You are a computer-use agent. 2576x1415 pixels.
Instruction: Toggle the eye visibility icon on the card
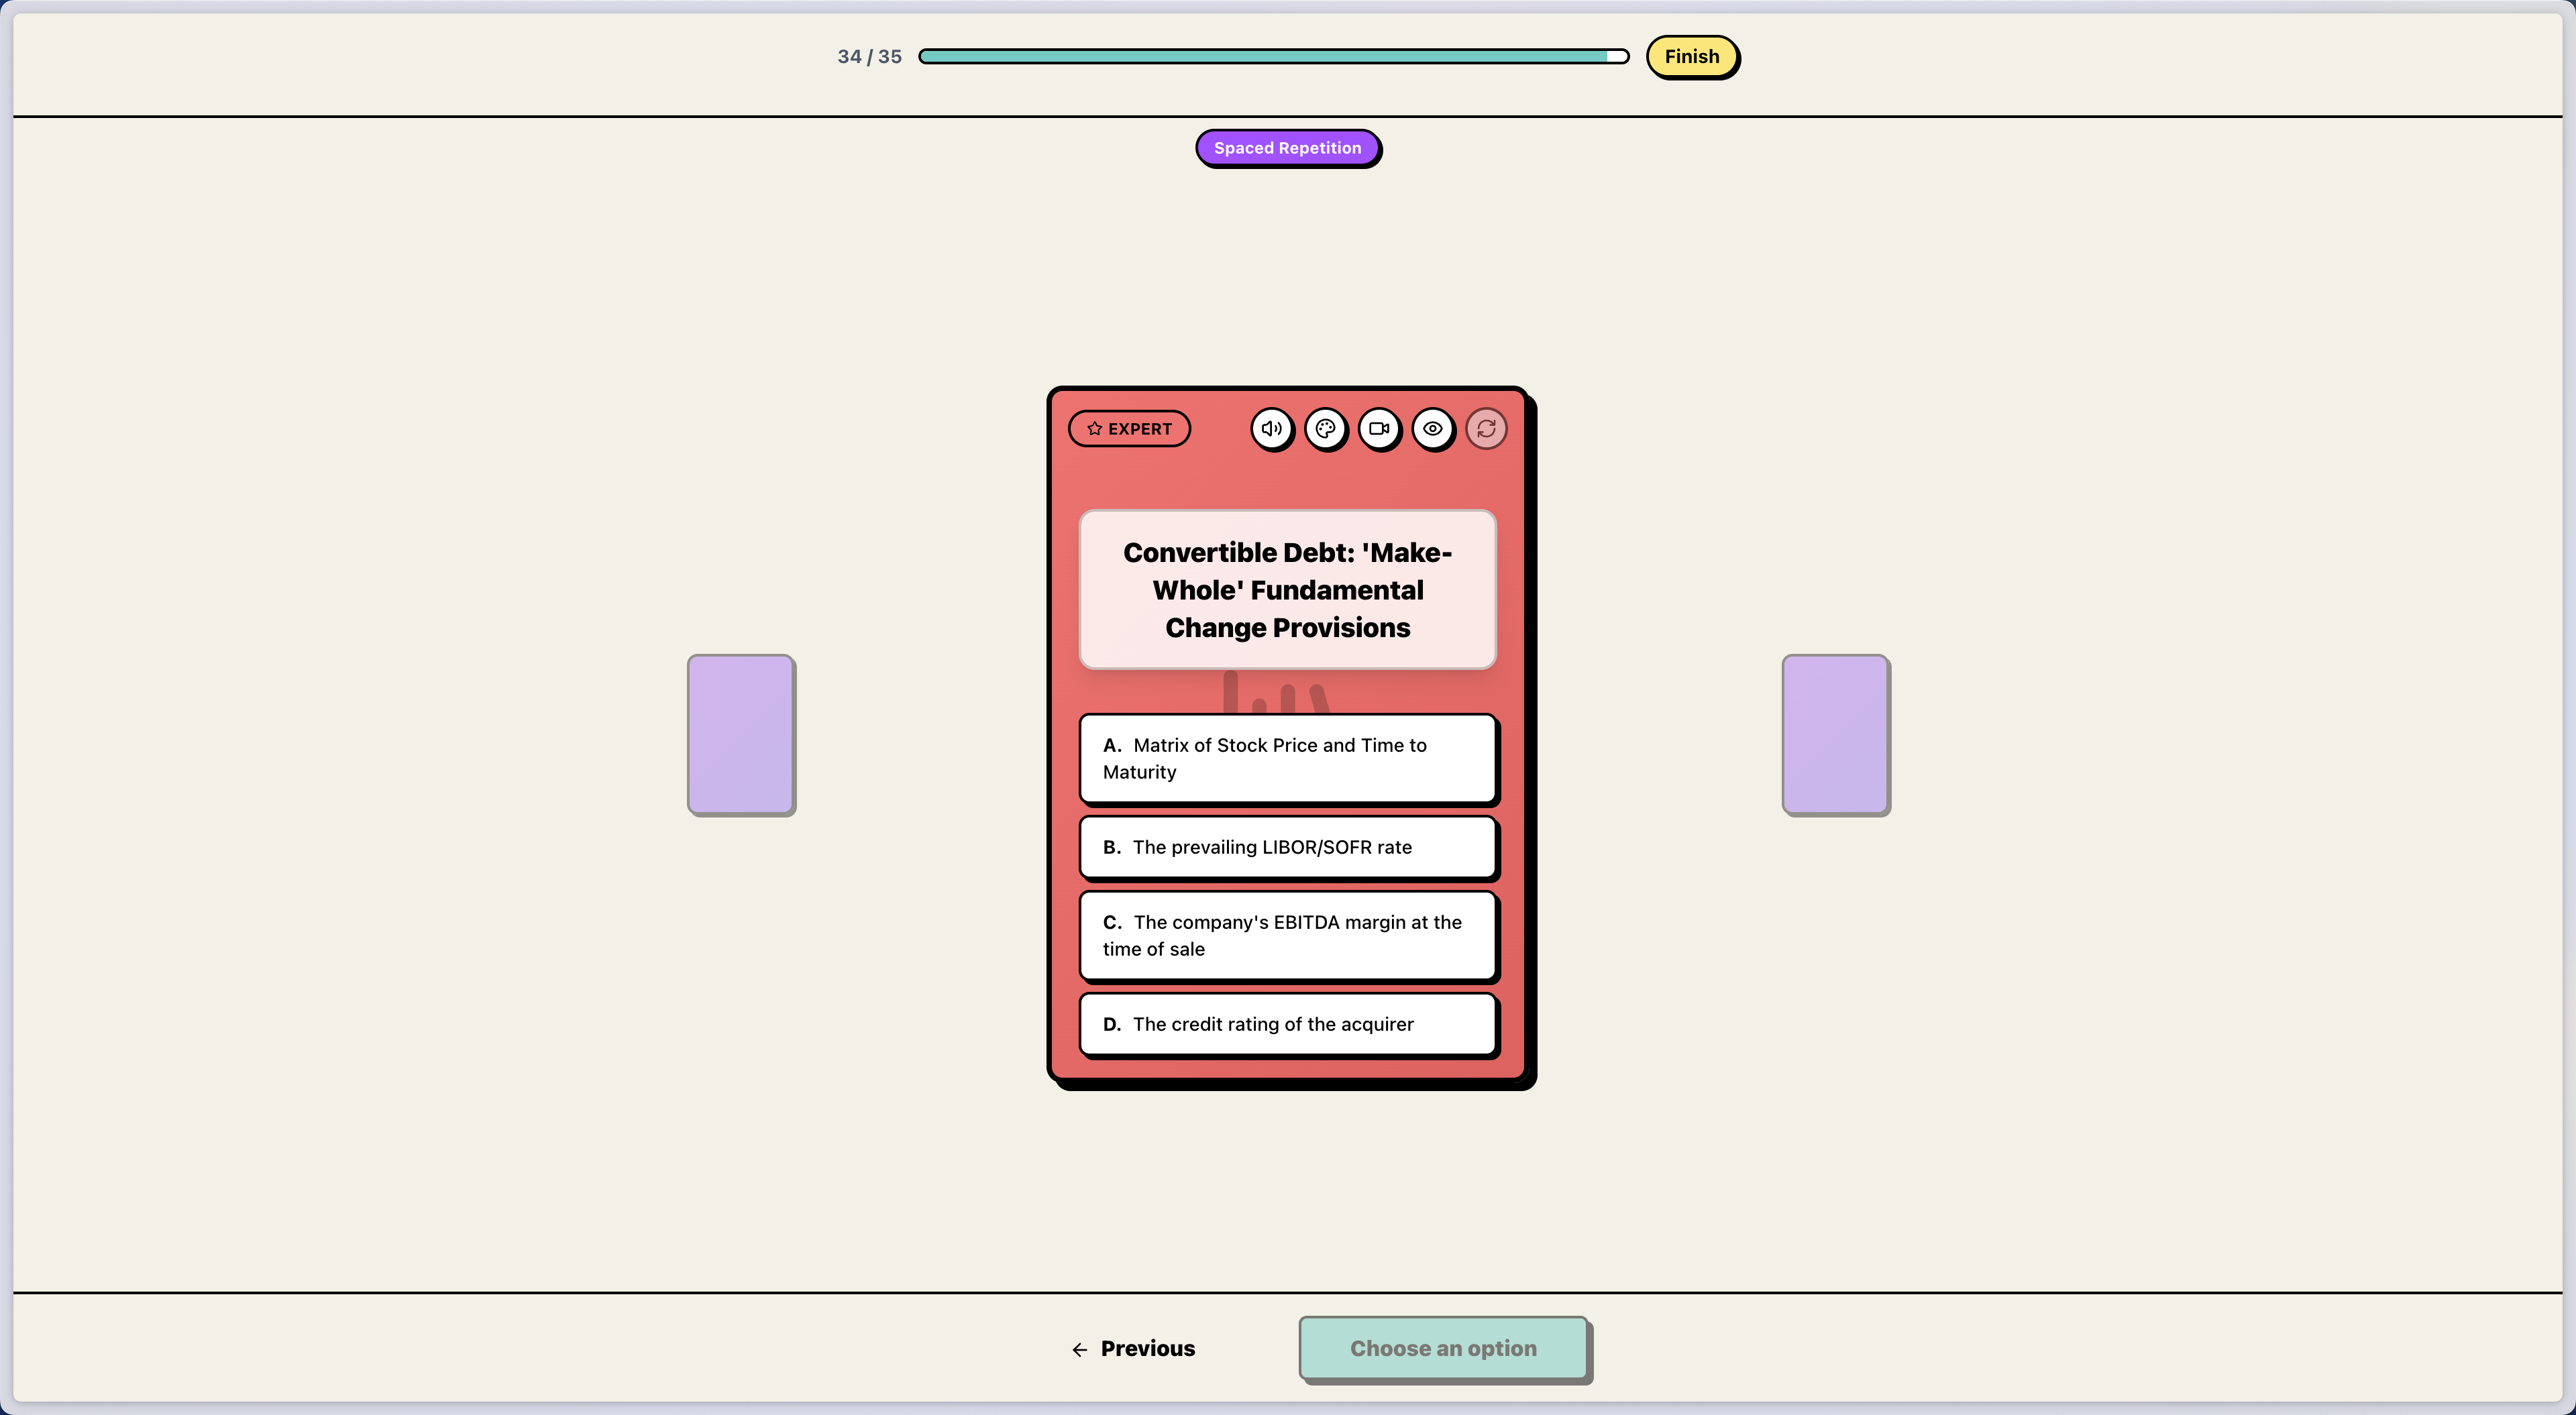[1432, 429]
